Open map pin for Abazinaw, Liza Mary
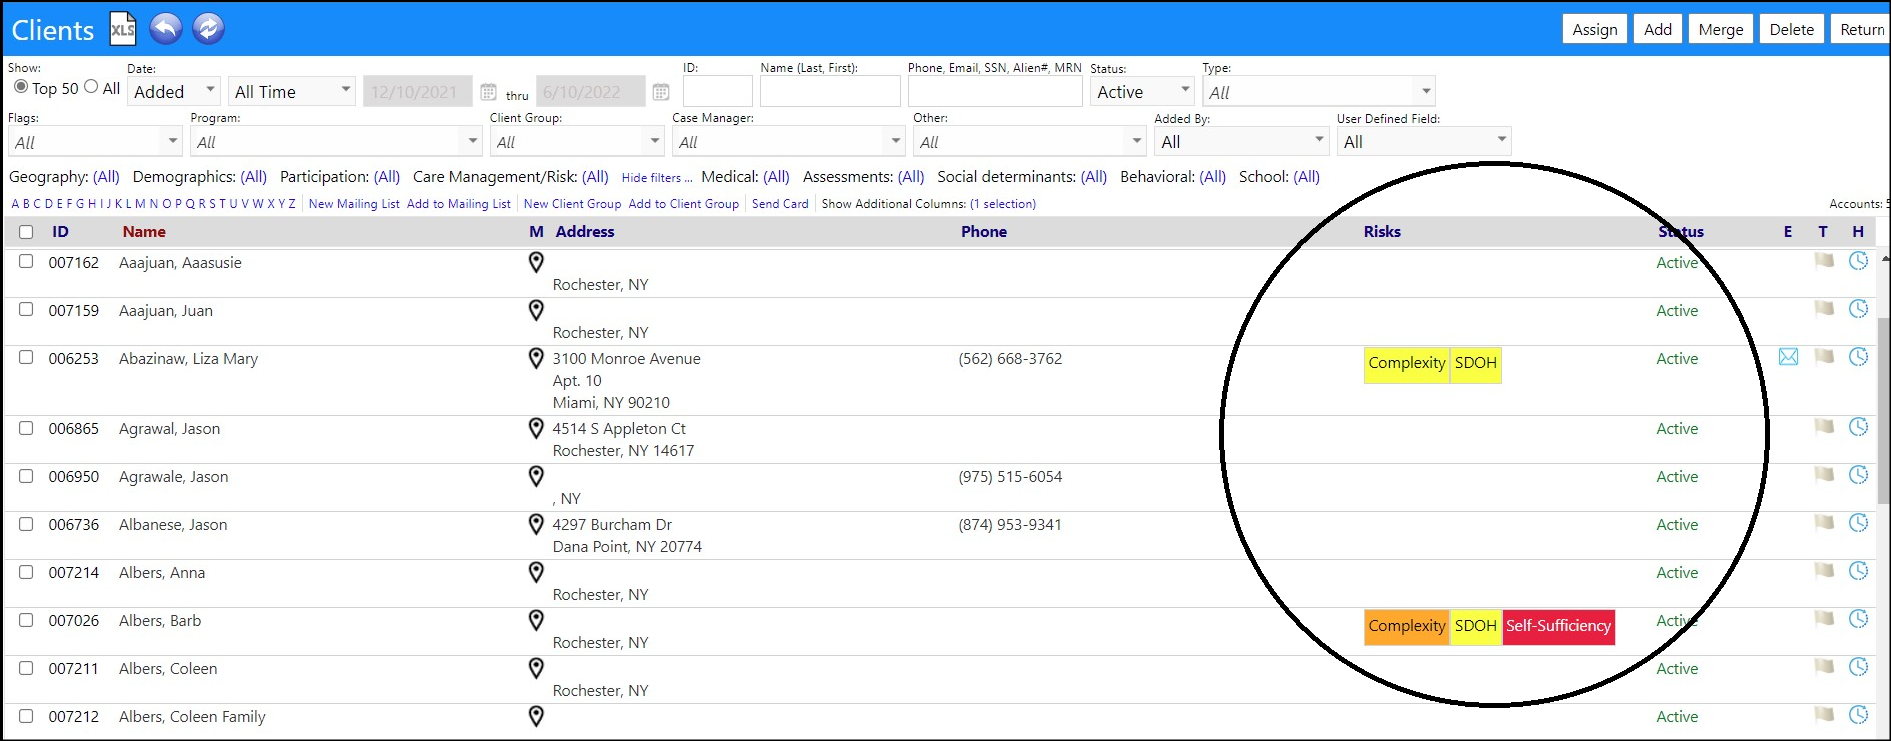 click(536, 359)
